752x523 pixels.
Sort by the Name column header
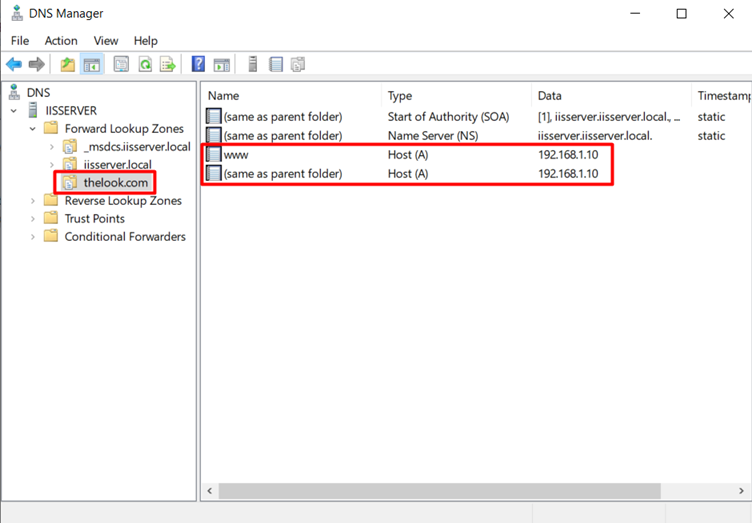click(x=292, y=95)
